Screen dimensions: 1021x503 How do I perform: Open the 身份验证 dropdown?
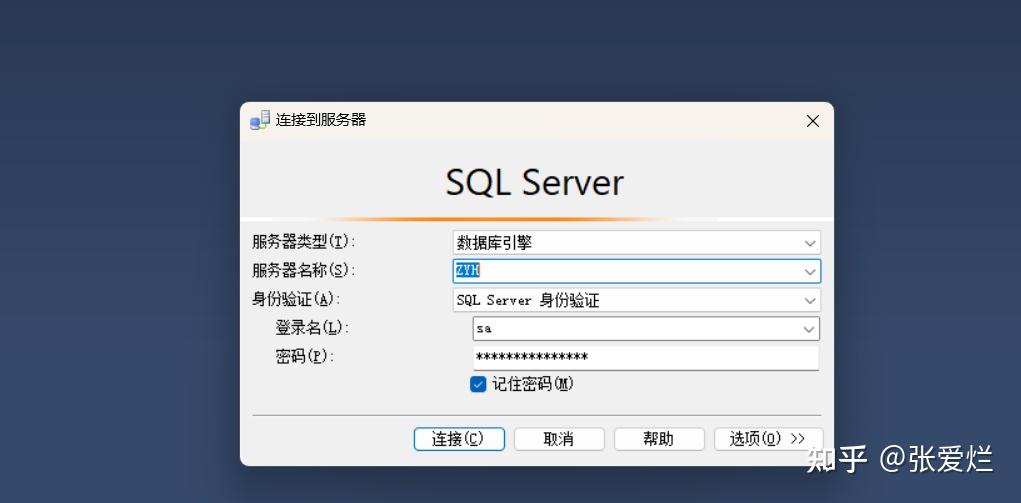pos(809,300)
